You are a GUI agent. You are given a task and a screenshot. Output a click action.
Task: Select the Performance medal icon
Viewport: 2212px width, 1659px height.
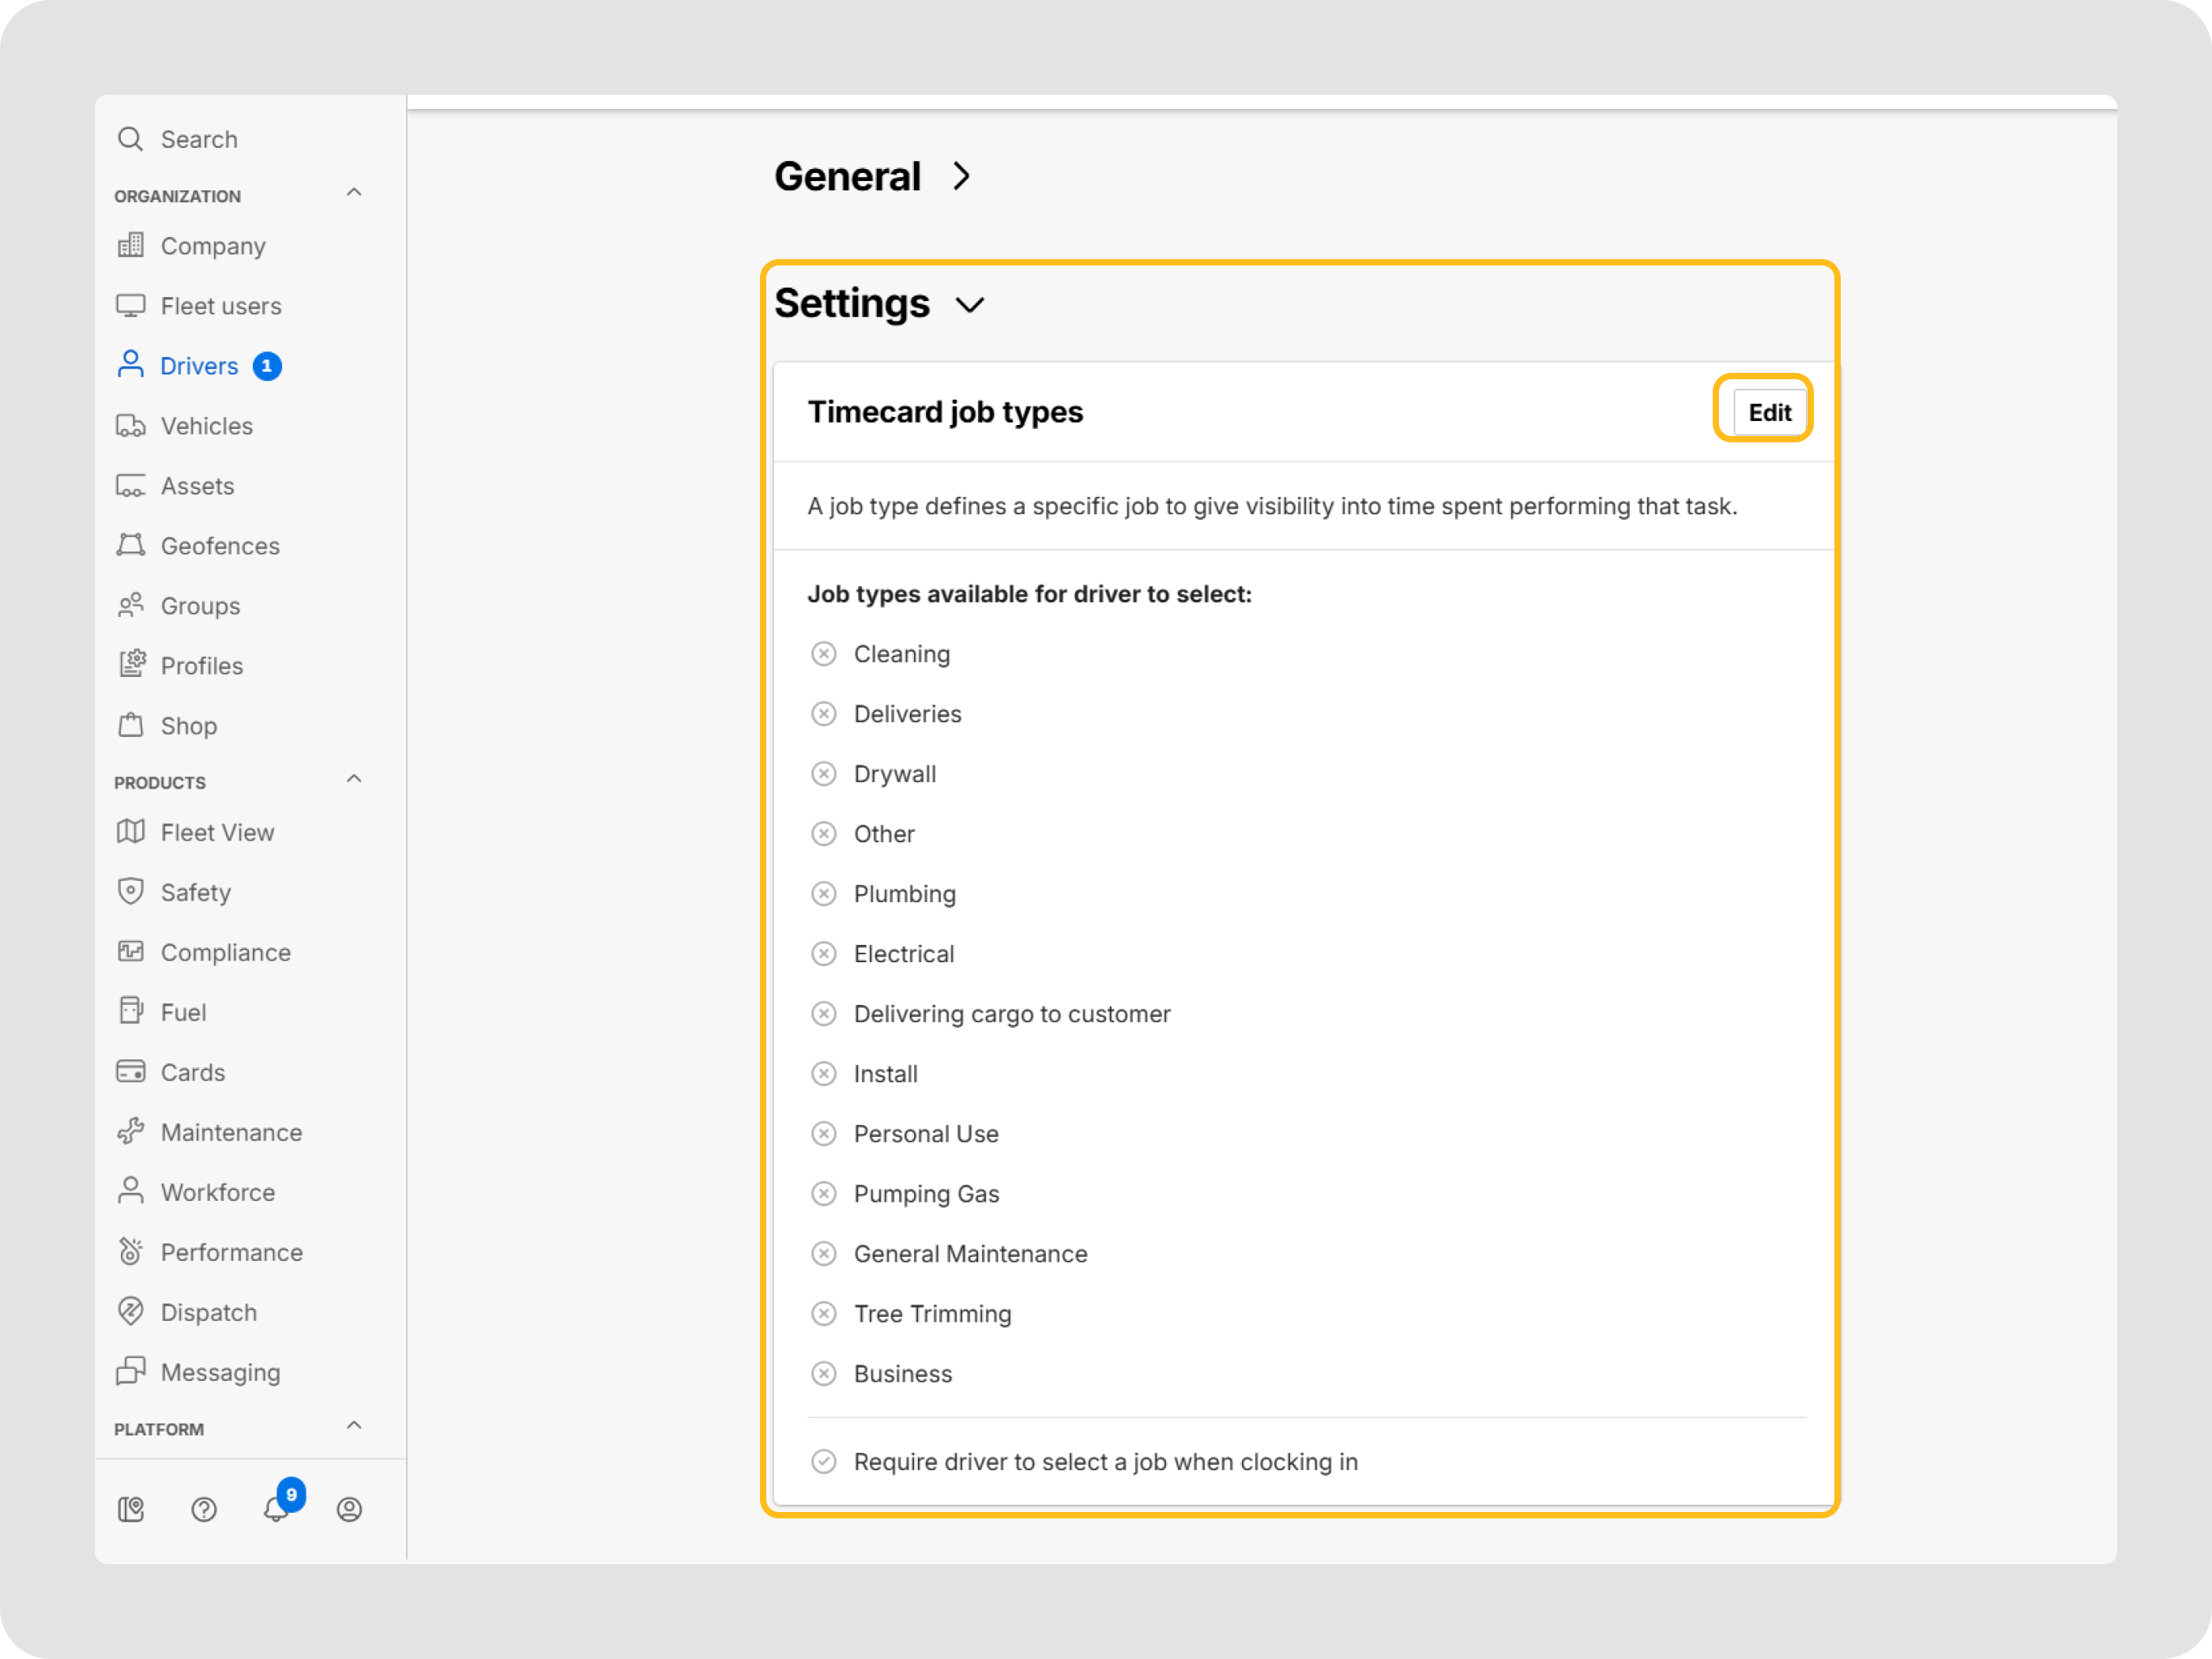(130, 1251)
